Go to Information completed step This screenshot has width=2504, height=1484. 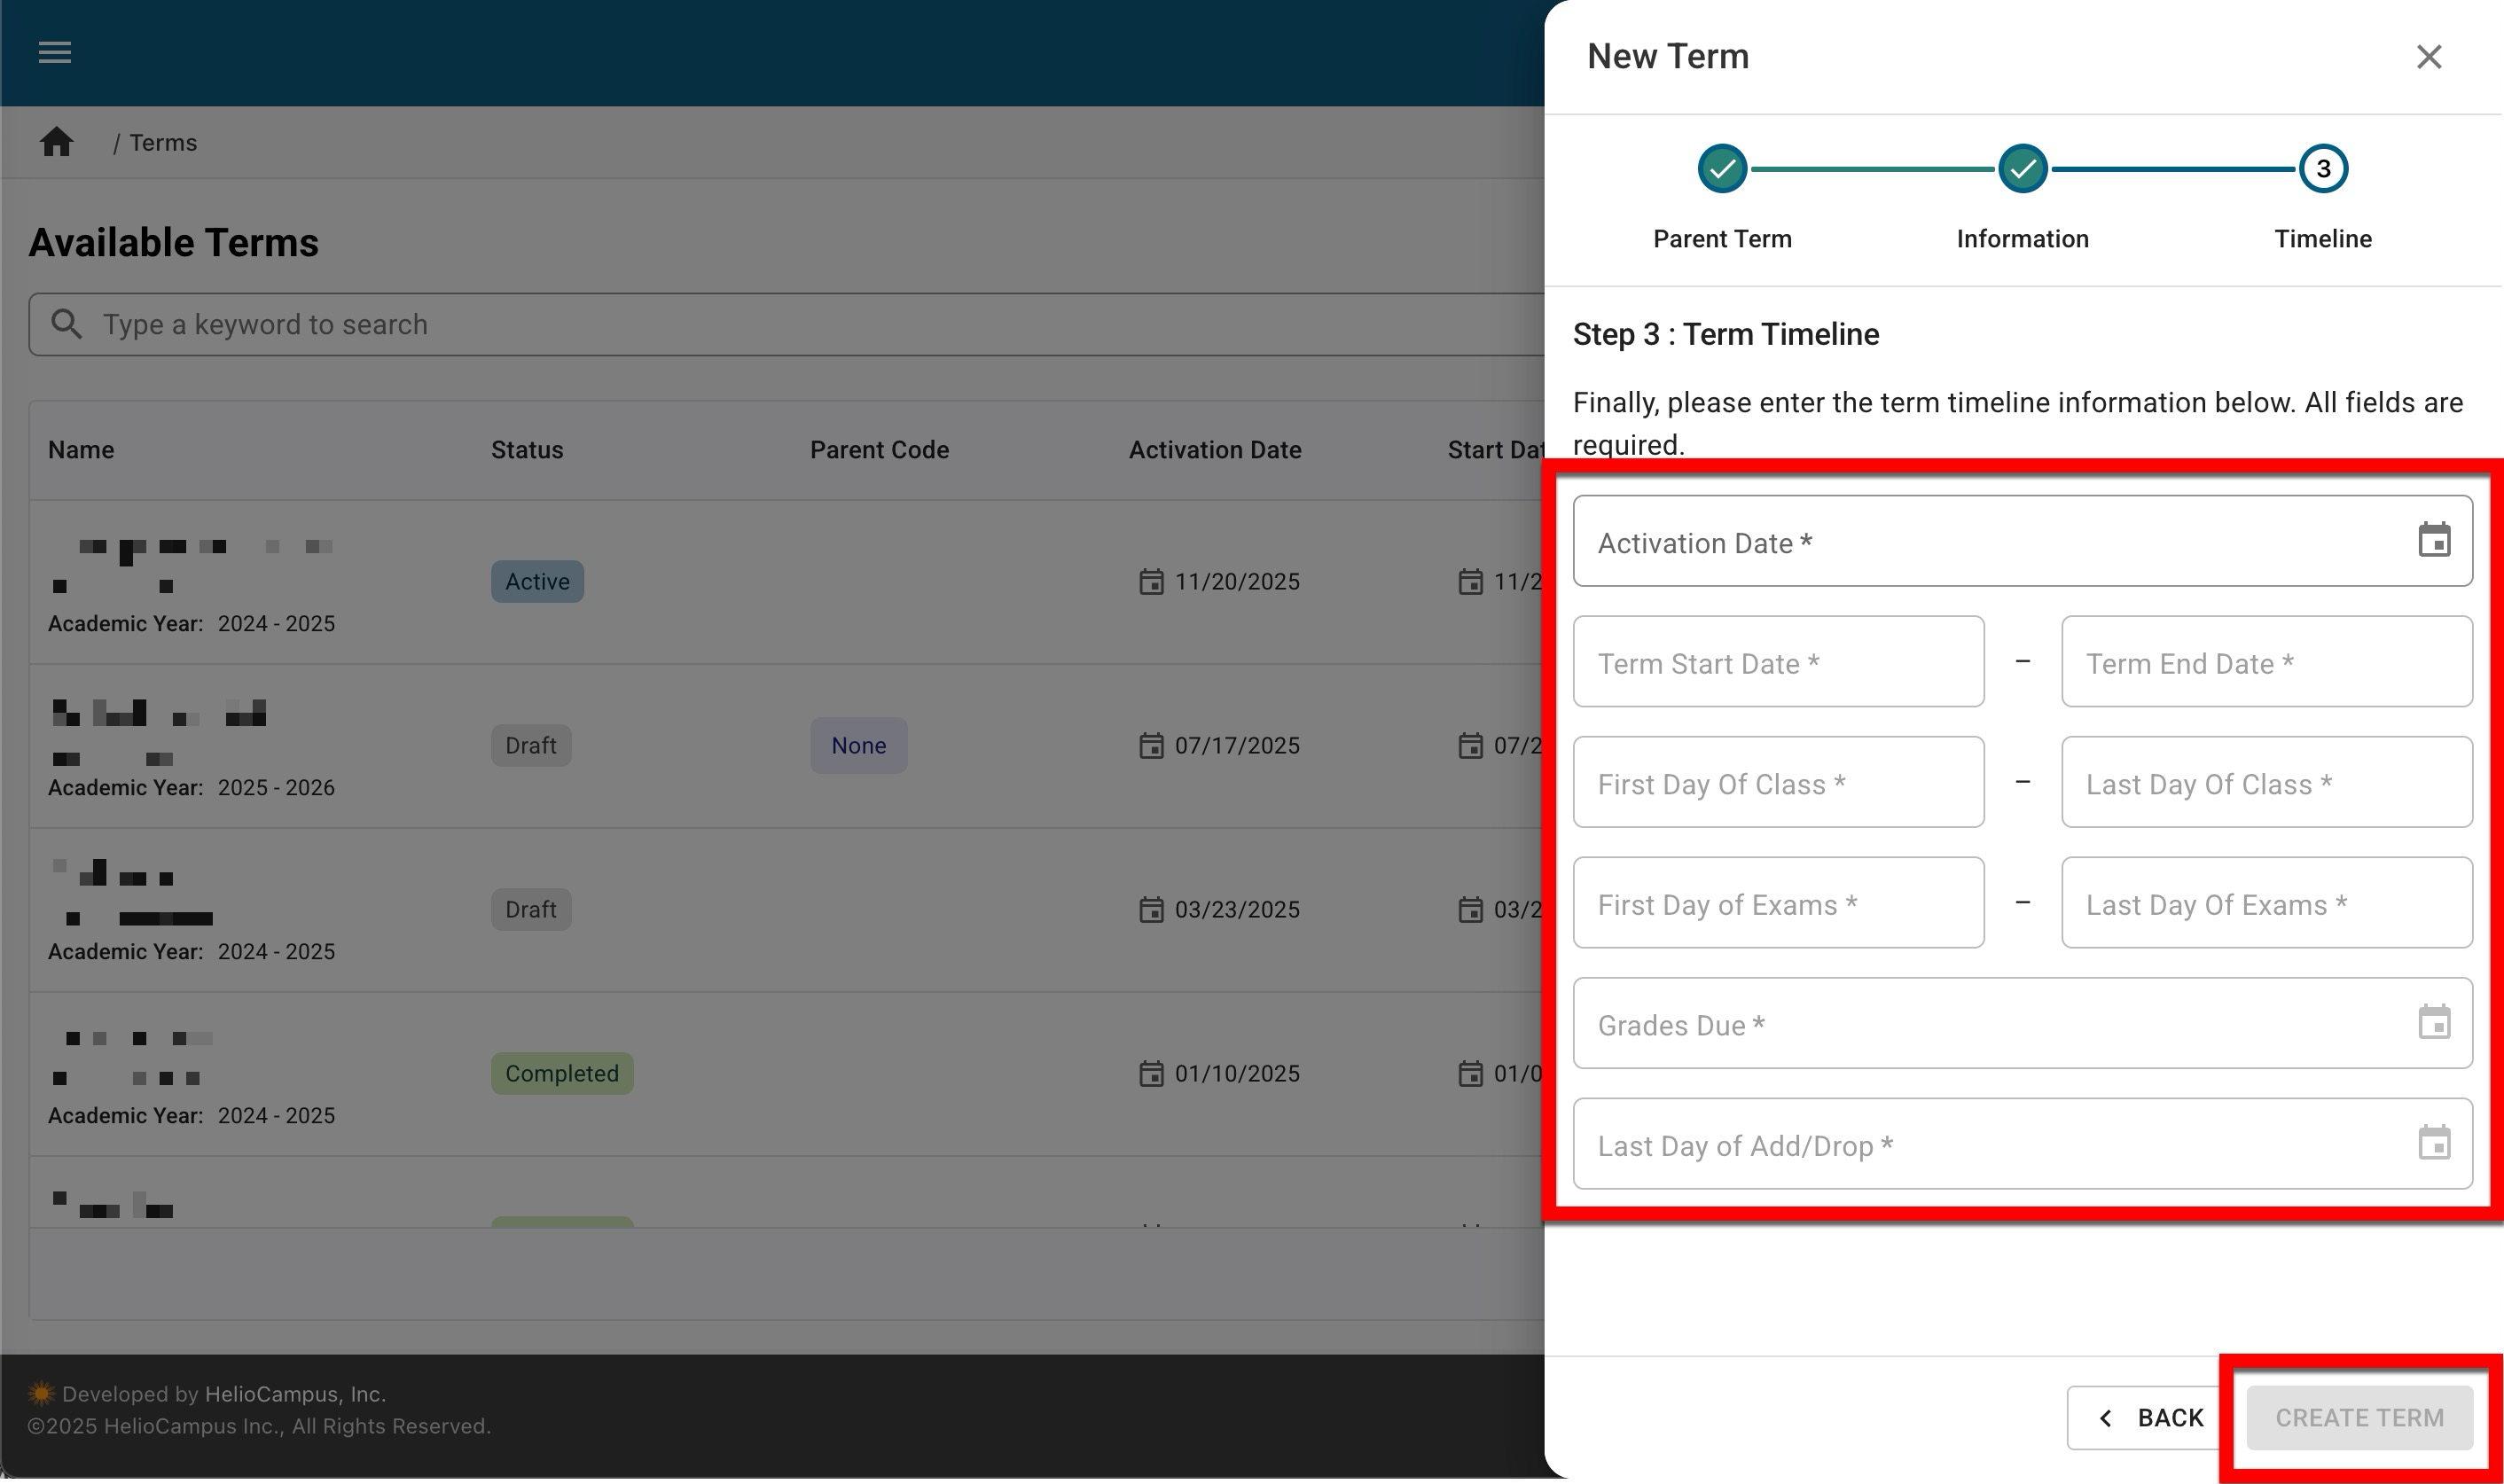pyautogui.click(x=2022, y=169)
